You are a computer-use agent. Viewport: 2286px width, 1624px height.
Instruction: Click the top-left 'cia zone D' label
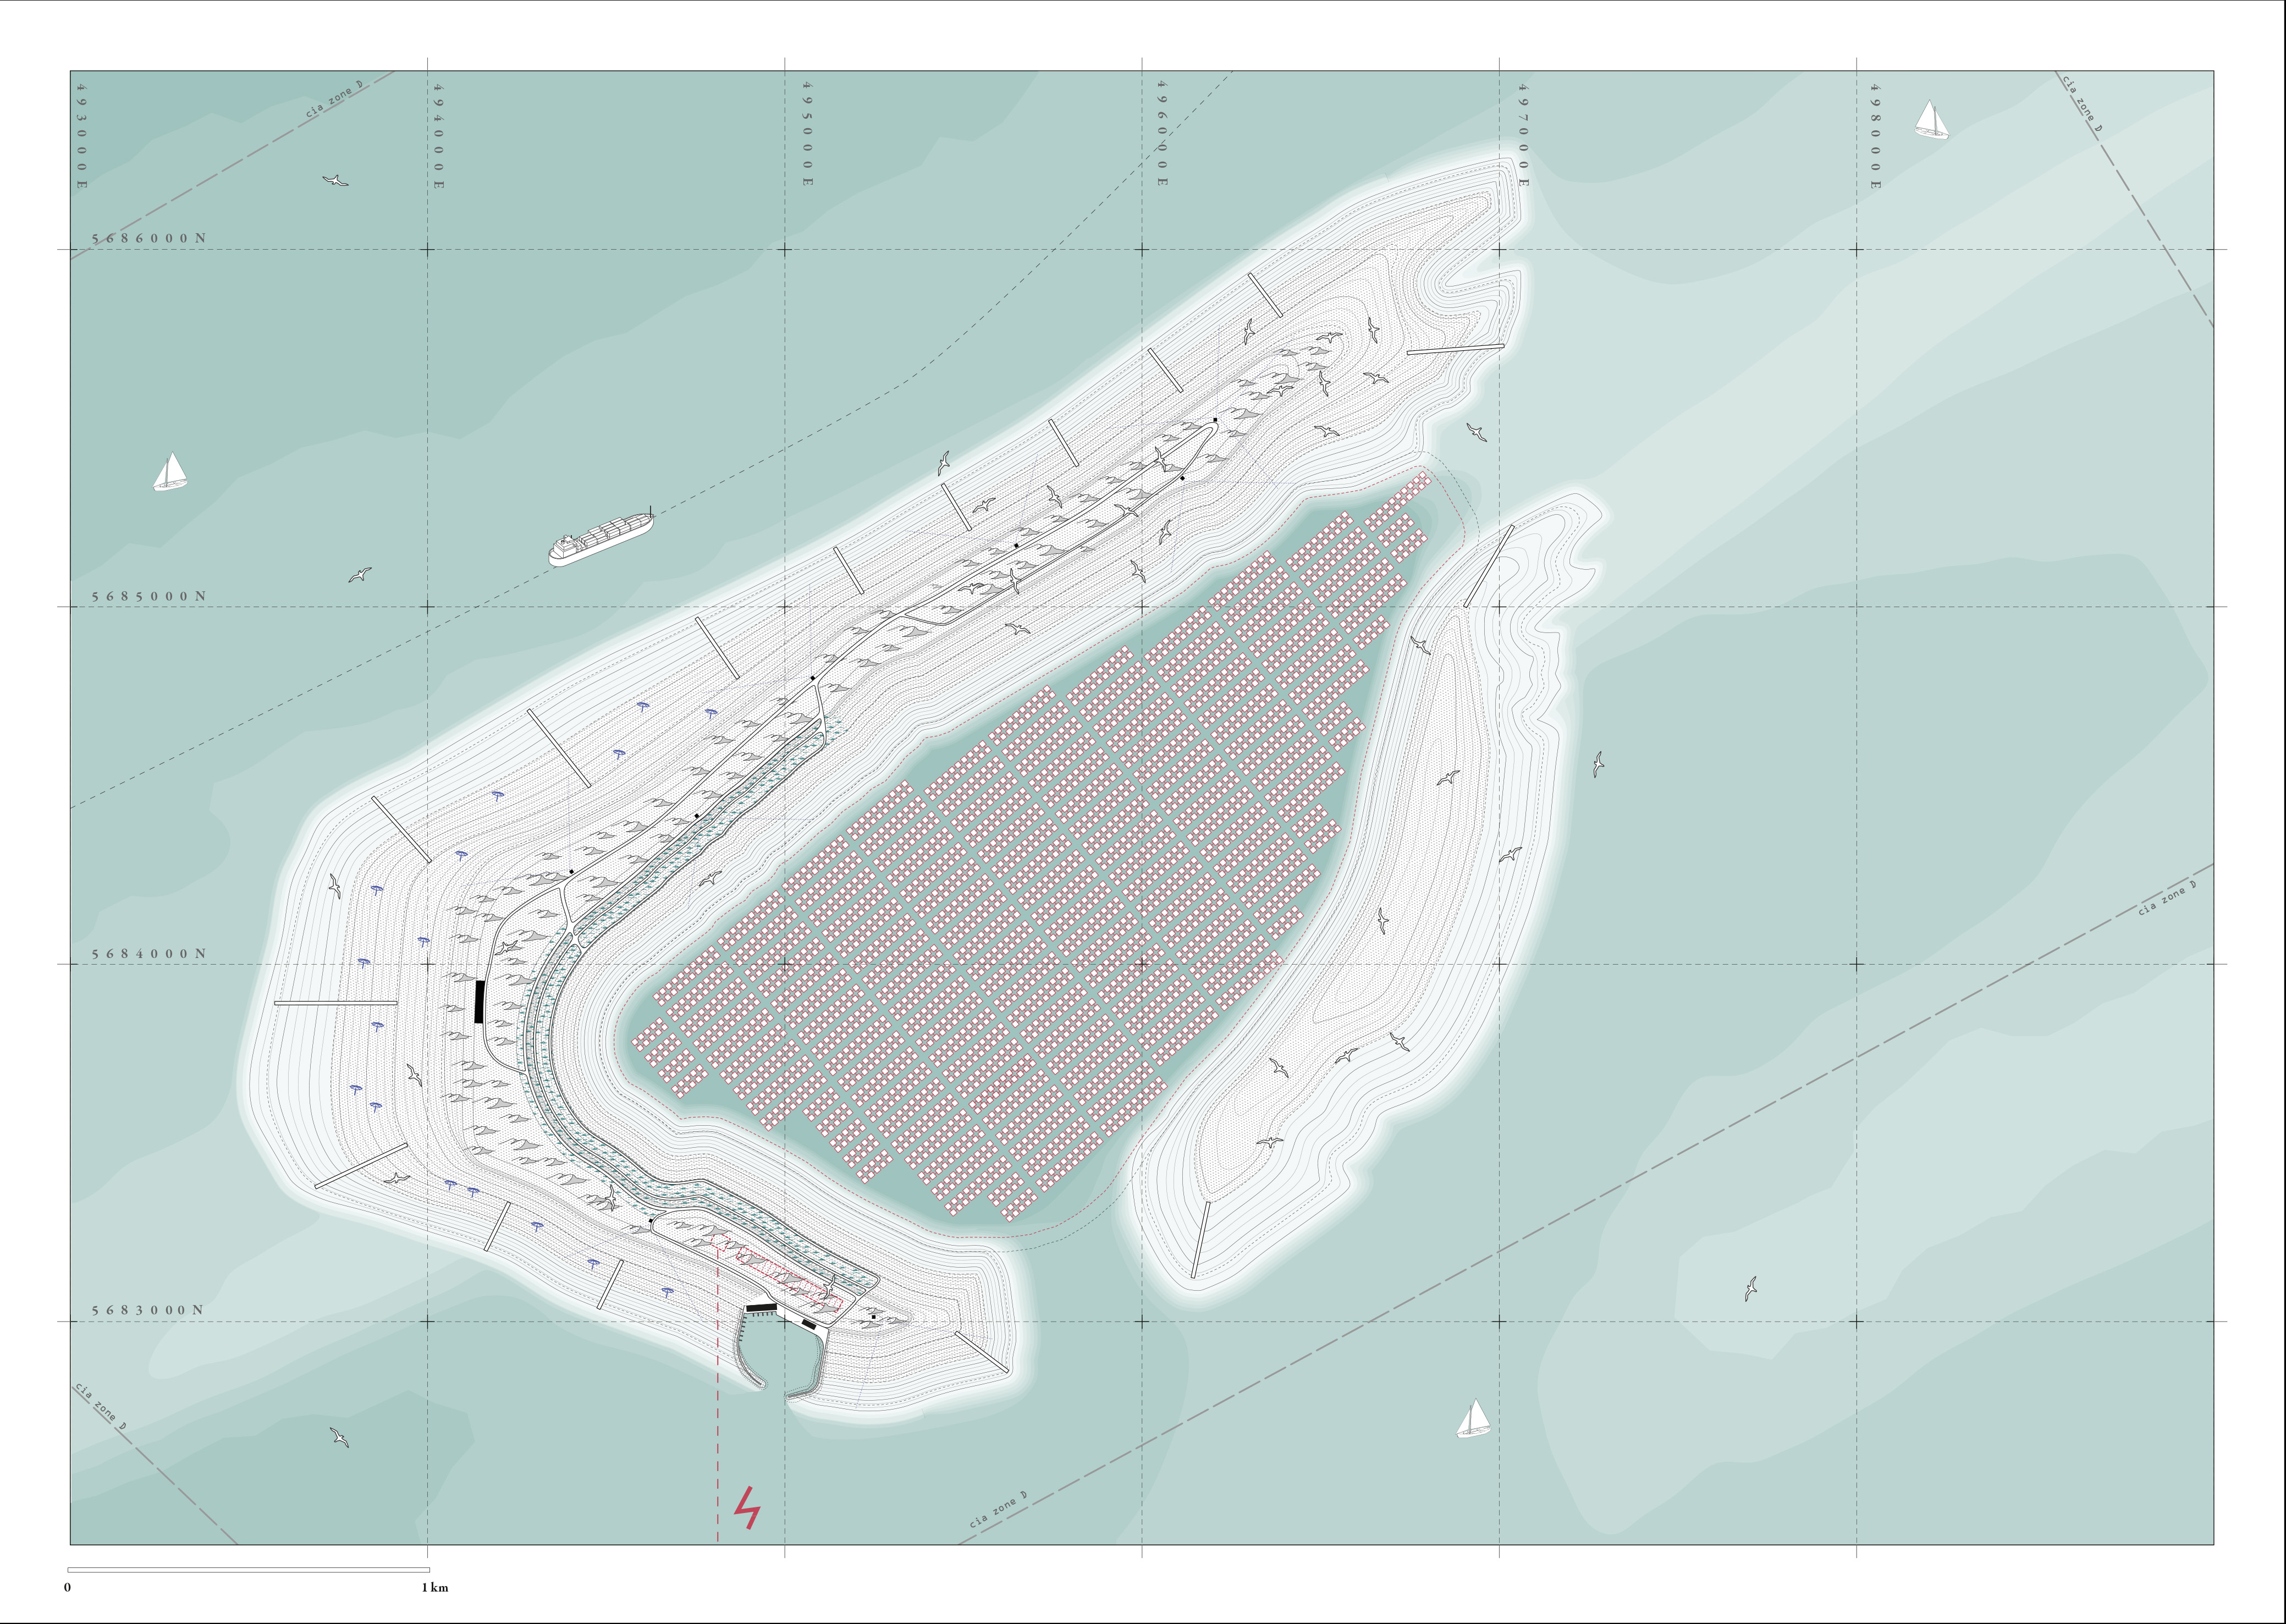(x=334, y=100)
